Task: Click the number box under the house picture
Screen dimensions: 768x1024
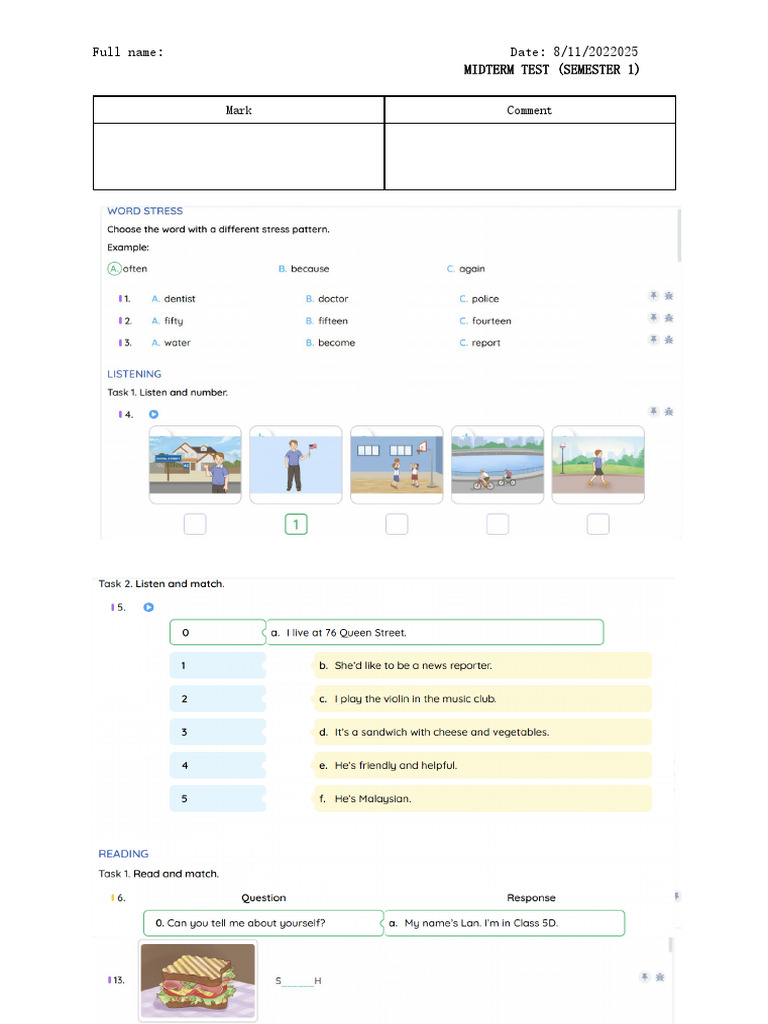Action: pos(195,524)
